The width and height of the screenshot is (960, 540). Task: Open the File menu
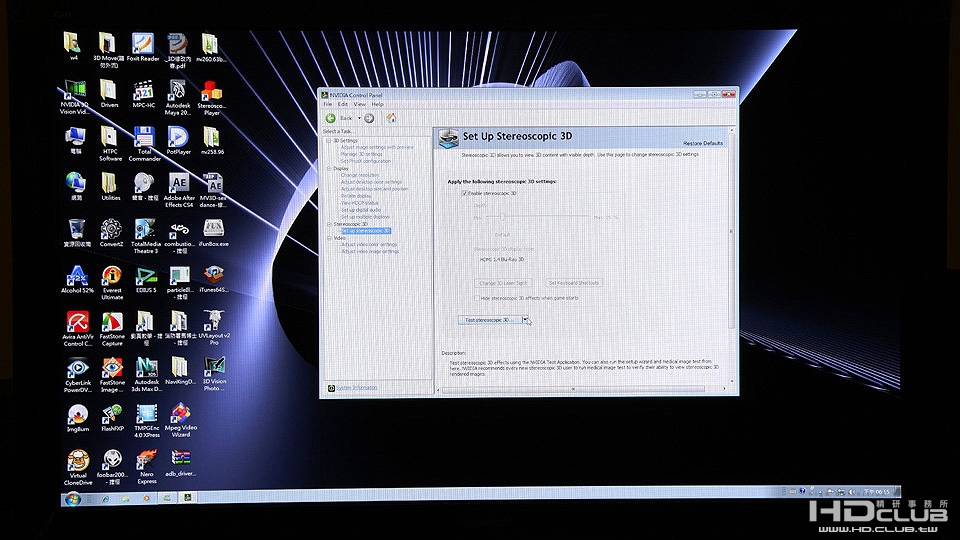(328, 104)
